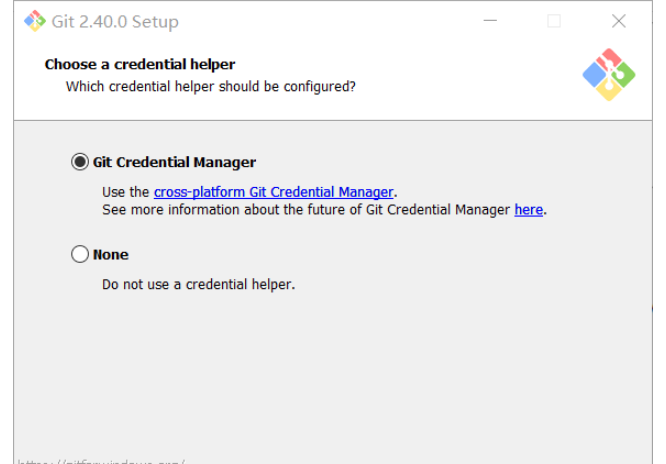Click blank white header area beside the heading
Screen dimensions: 666x464
(420, 70)
